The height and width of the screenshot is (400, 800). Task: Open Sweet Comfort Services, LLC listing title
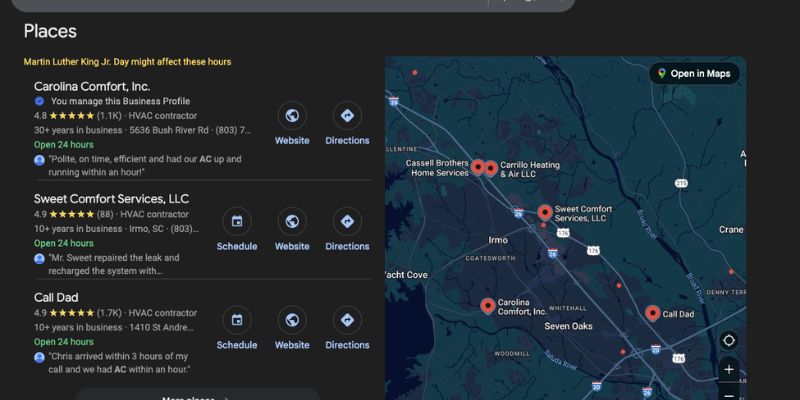click(111, 198)
